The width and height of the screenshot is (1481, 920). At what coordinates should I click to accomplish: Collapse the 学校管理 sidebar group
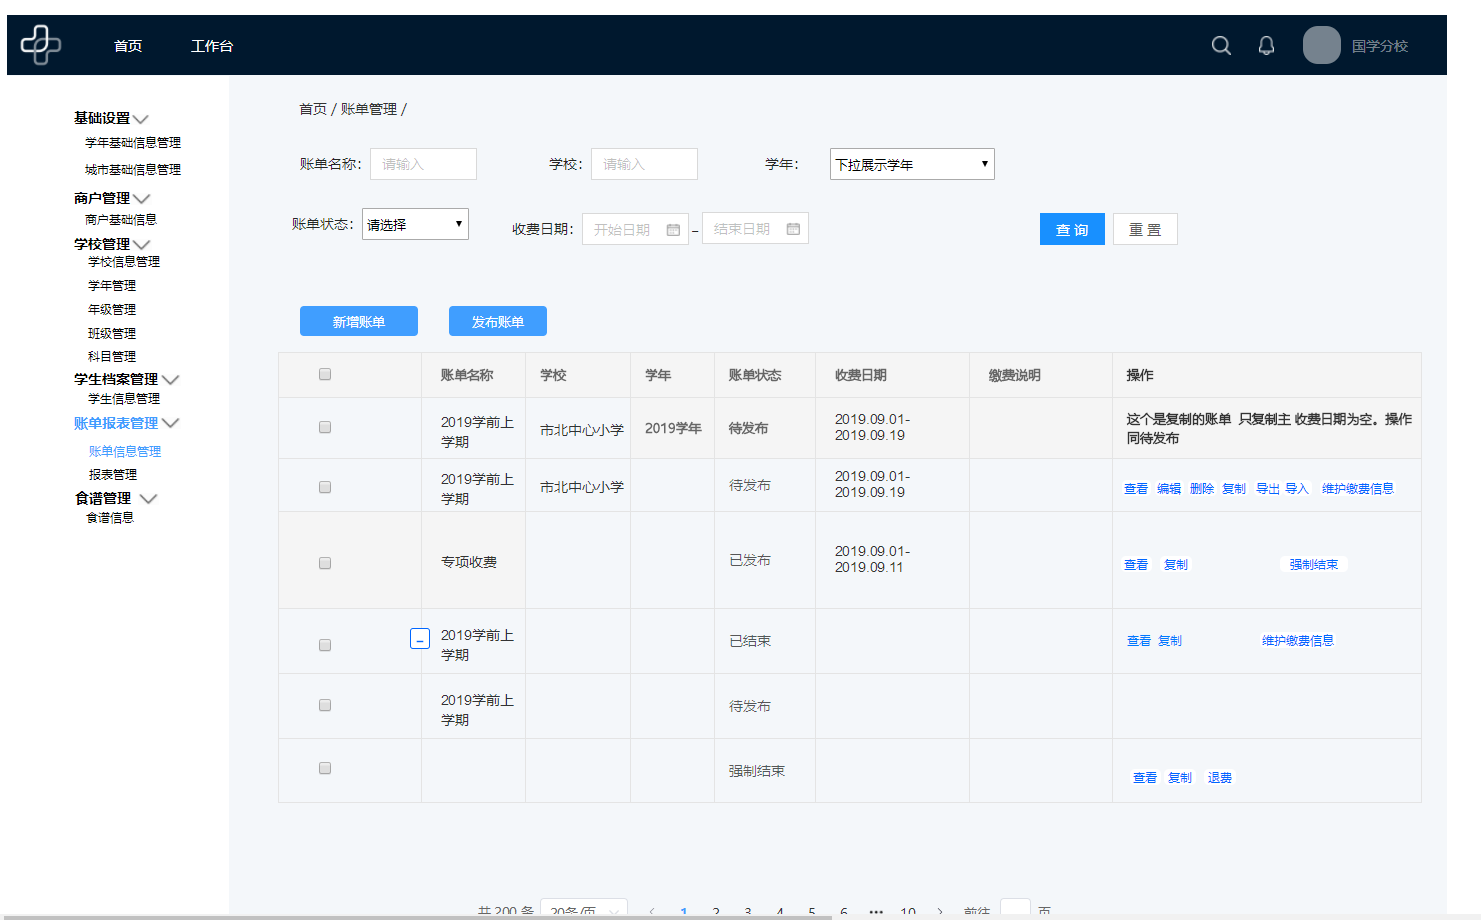(x=142, y=245)
